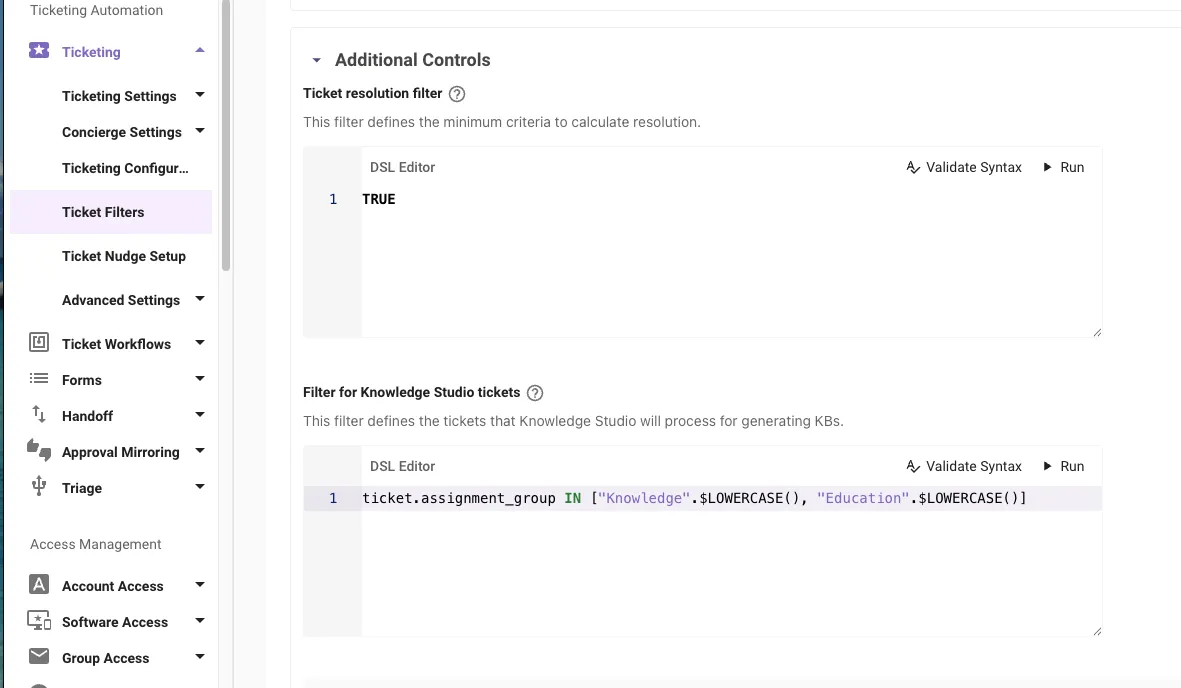Image resolution: width=1181 pixels, height=688 pixels.
Task: Select Ticket Filters menu item
Action: 111,212
